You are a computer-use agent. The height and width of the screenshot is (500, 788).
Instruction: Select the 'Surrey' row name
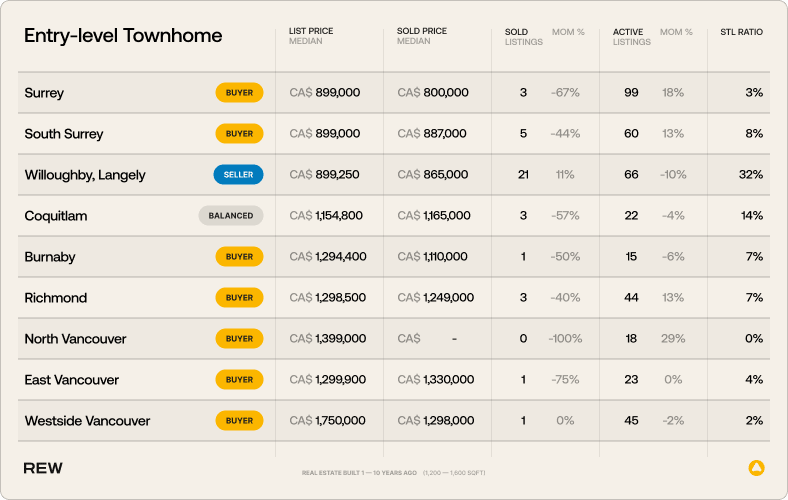point(44,93)
